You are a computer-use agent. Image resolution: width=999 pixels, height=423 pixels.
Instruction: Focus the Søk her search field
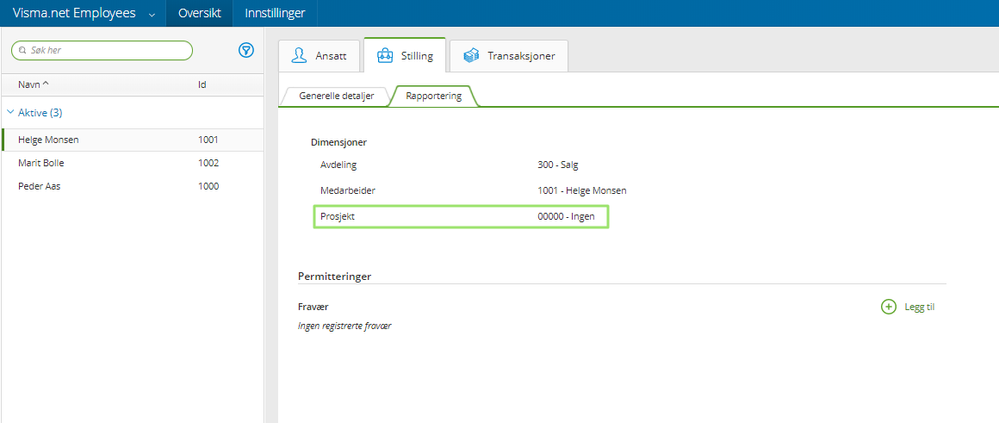(x=105, y=50)
